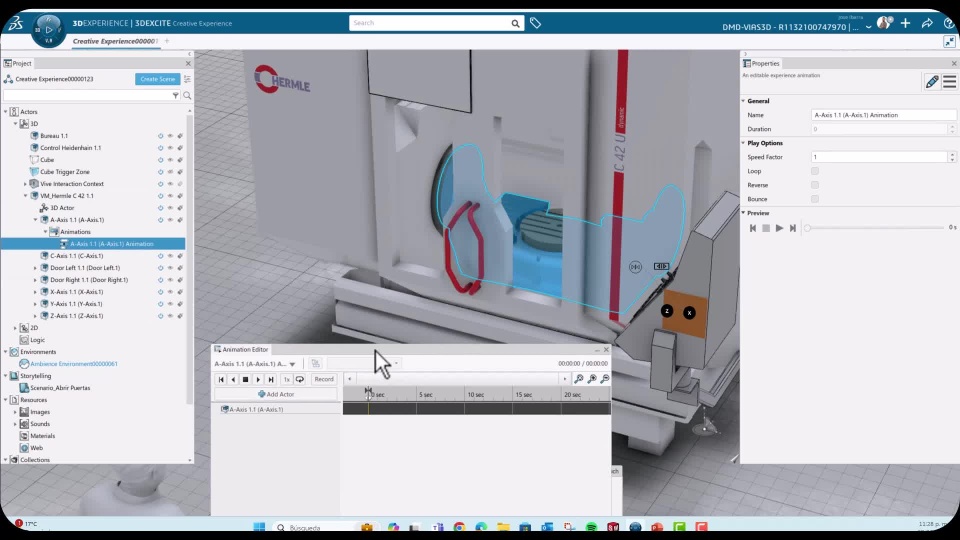960x540 pixels.
Task: Toggle visibility eye for Door Left 1.1
Action: point(170,268)
